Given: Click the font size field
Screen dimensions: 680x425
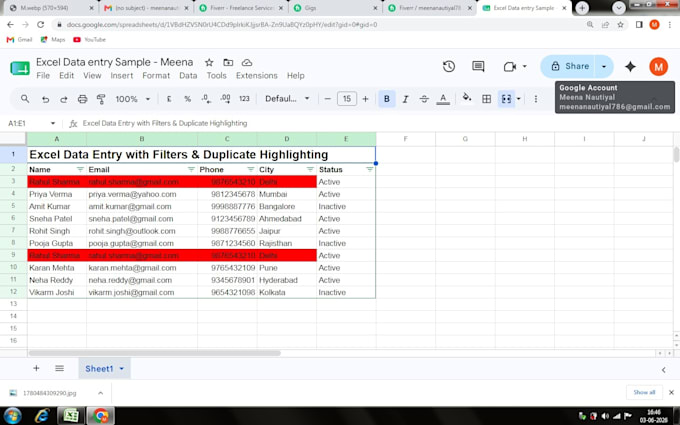Looking at the screenshot, I should (x=347, y=99).
